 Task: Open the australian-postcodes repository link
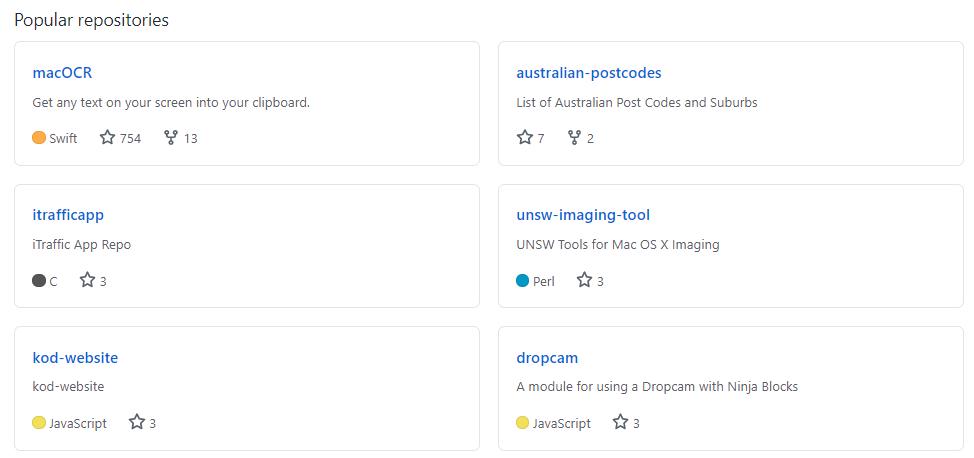click(x=588, y=72)
